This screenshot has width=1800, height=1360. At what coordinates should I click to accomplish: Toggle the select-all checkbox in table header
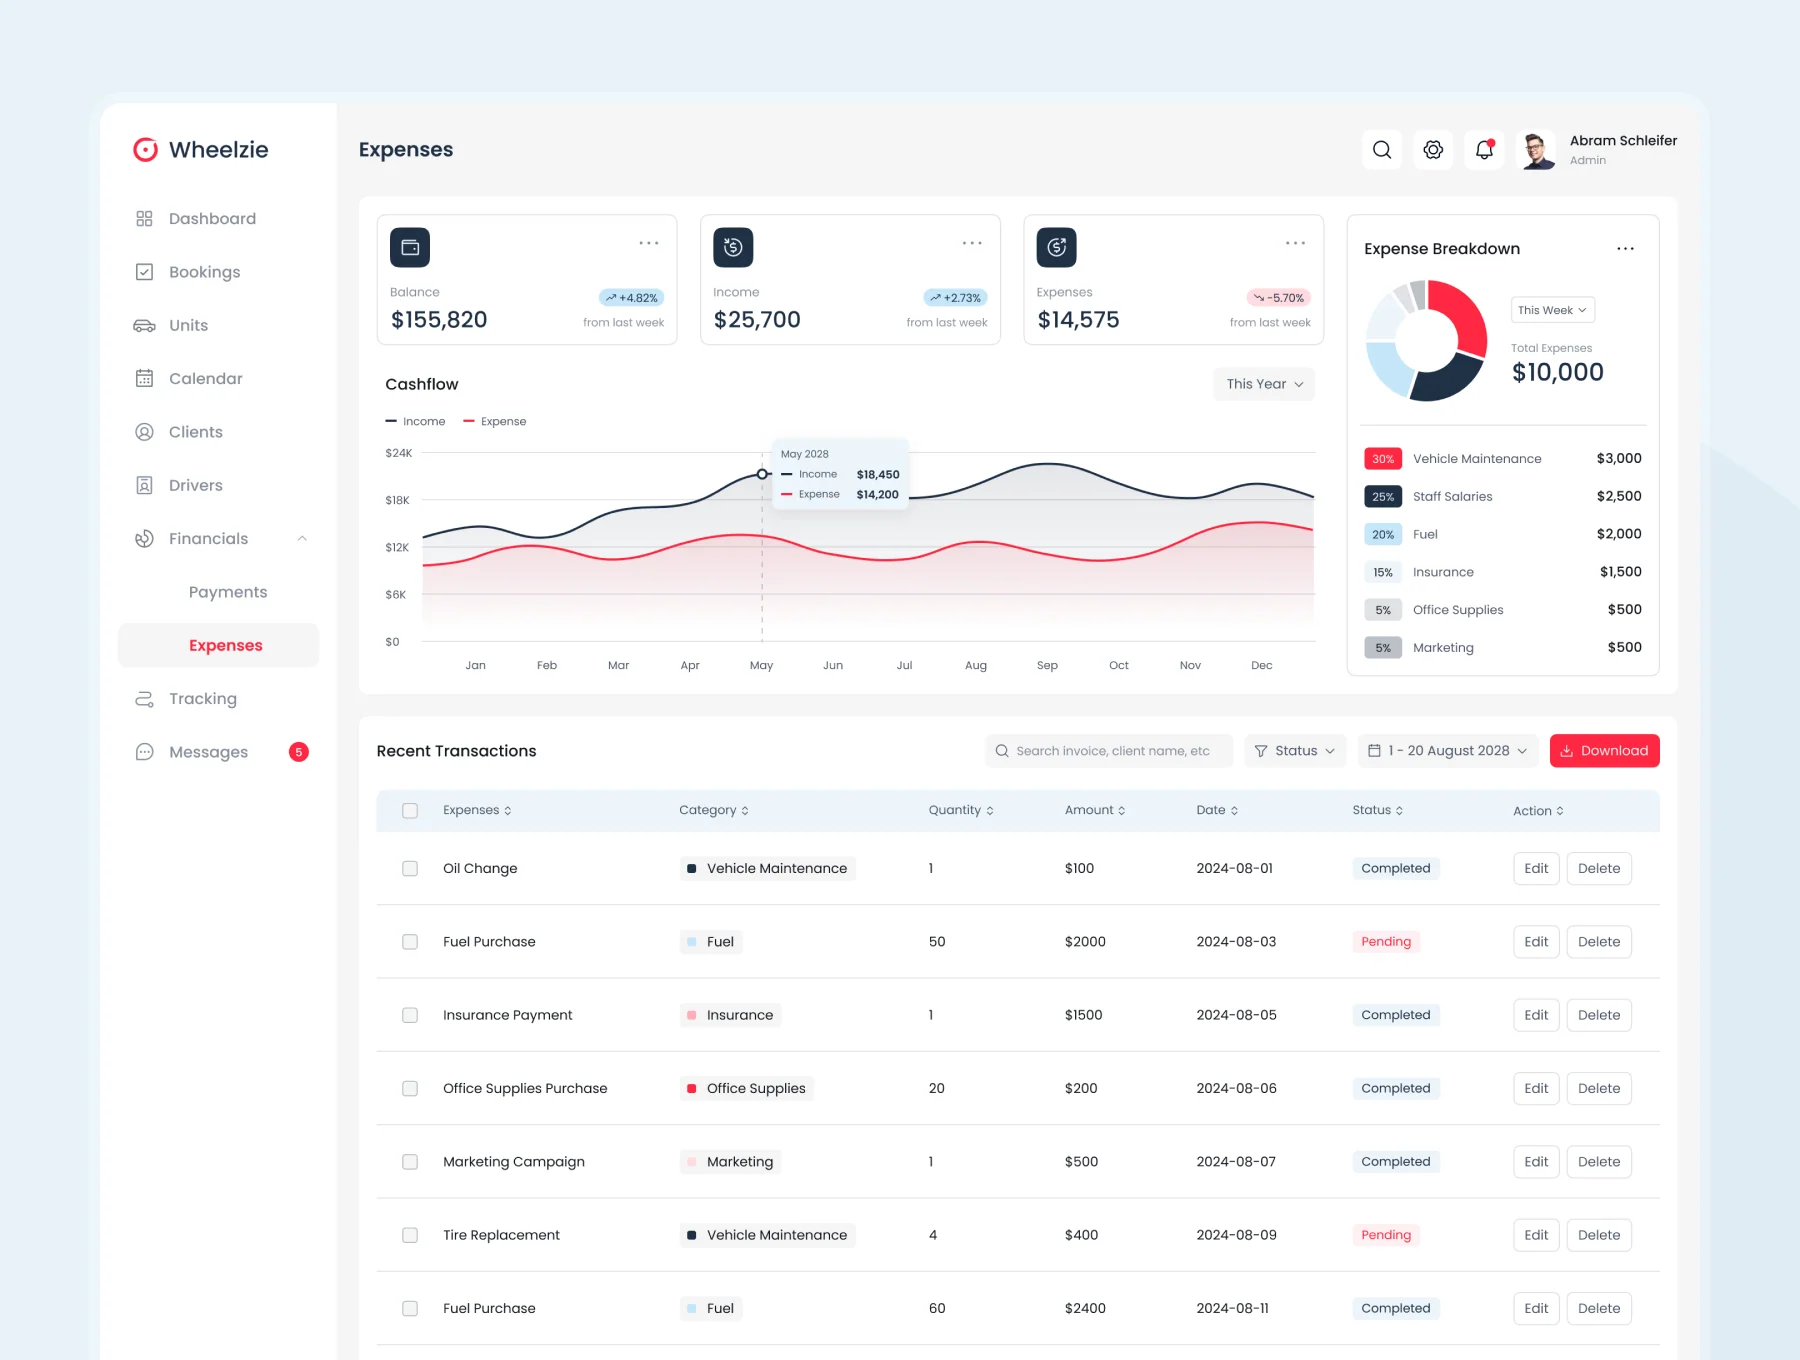pyautogui.click(x=410, y=811)
